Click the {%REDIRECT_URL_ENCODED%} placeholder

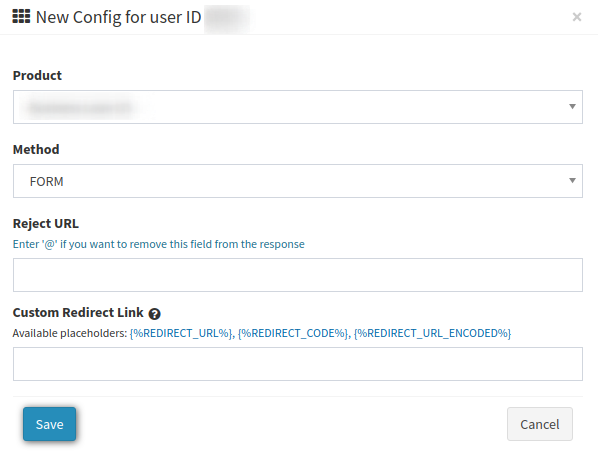tap(432, 333)
